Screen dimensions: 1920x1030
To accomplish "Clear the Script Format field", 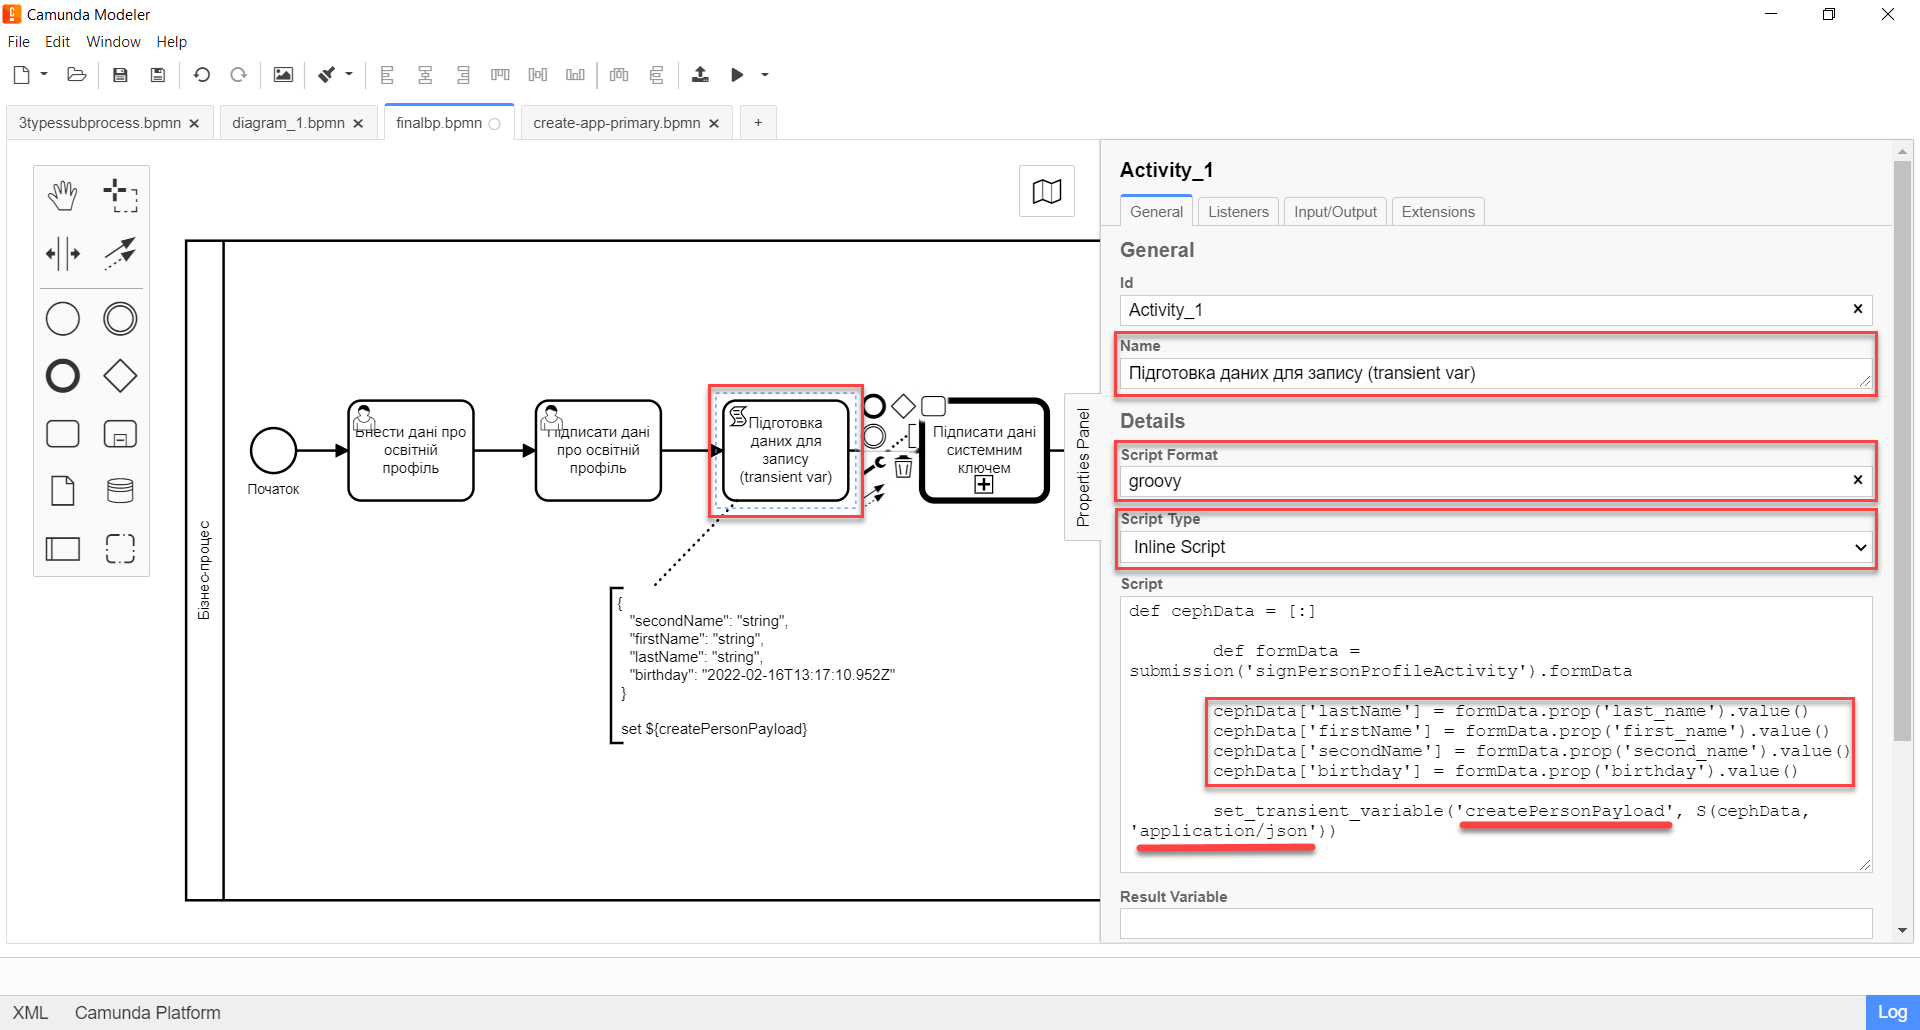I will coord(1857,480).
